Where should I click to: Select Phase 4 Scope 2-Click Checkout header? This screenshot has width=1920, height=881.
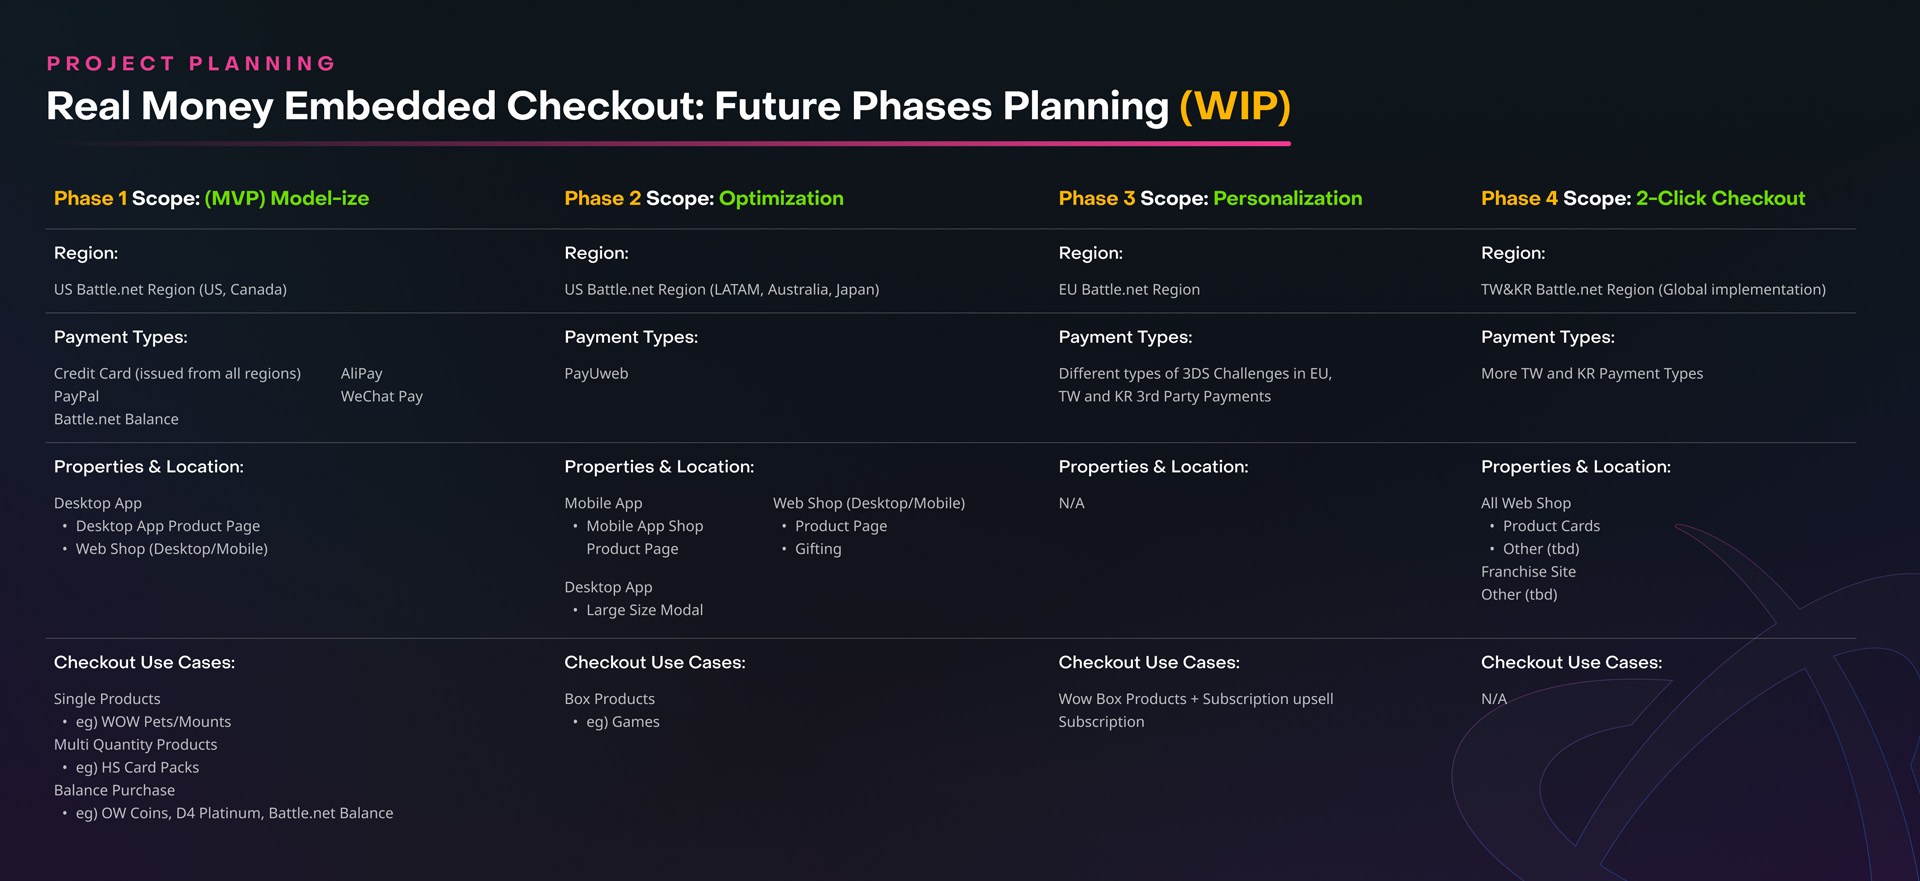pyautogui.click(x=1643, y=198)
